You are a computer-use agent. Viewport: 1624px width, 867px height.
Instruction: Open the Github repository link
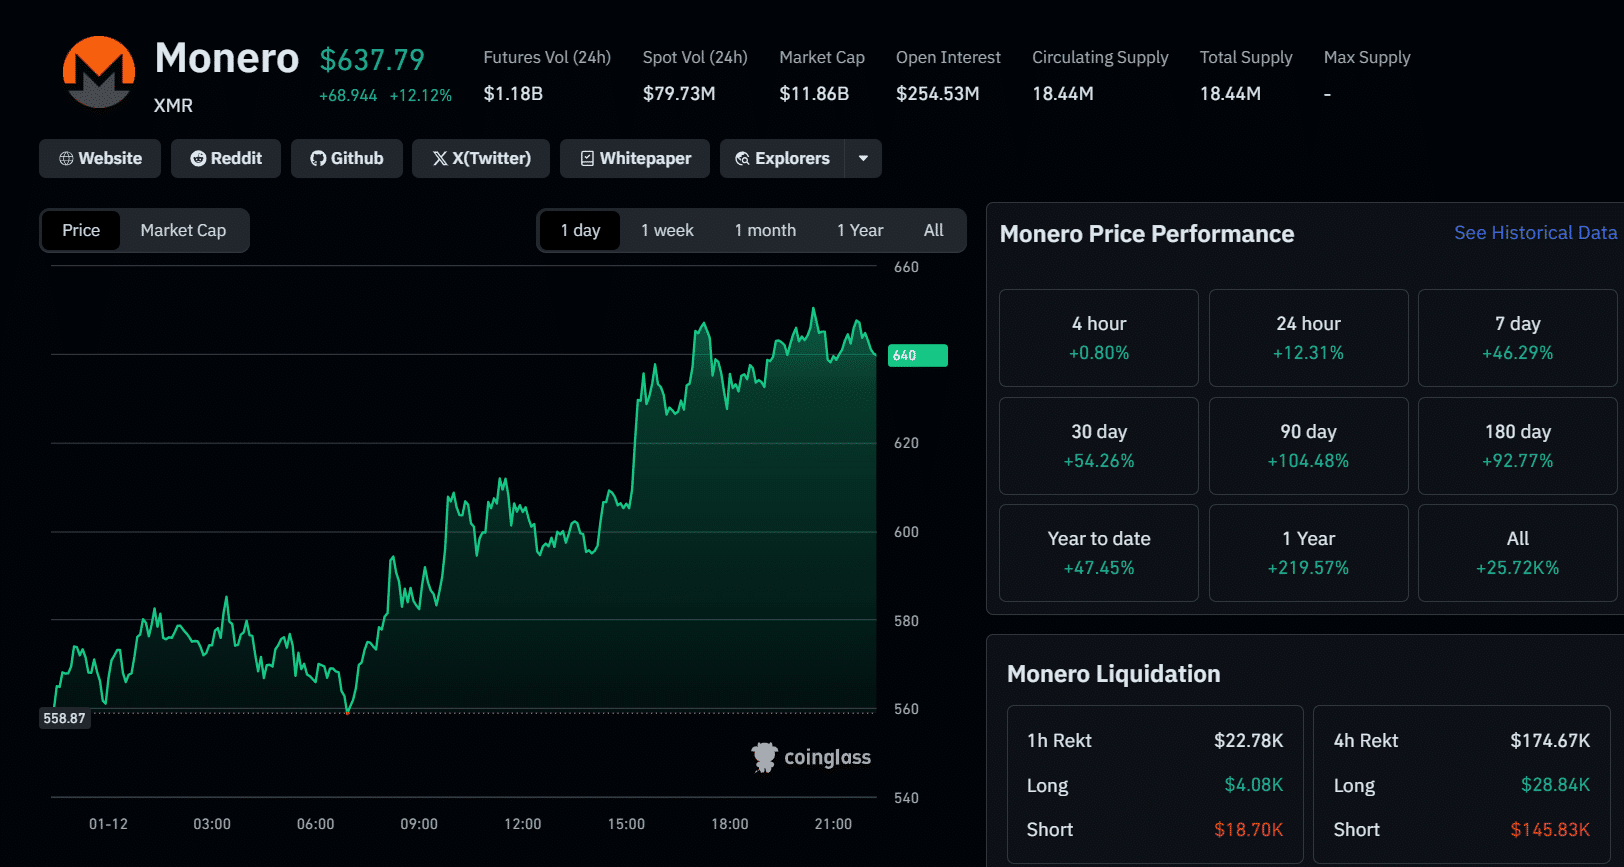(x=347, y=158)
